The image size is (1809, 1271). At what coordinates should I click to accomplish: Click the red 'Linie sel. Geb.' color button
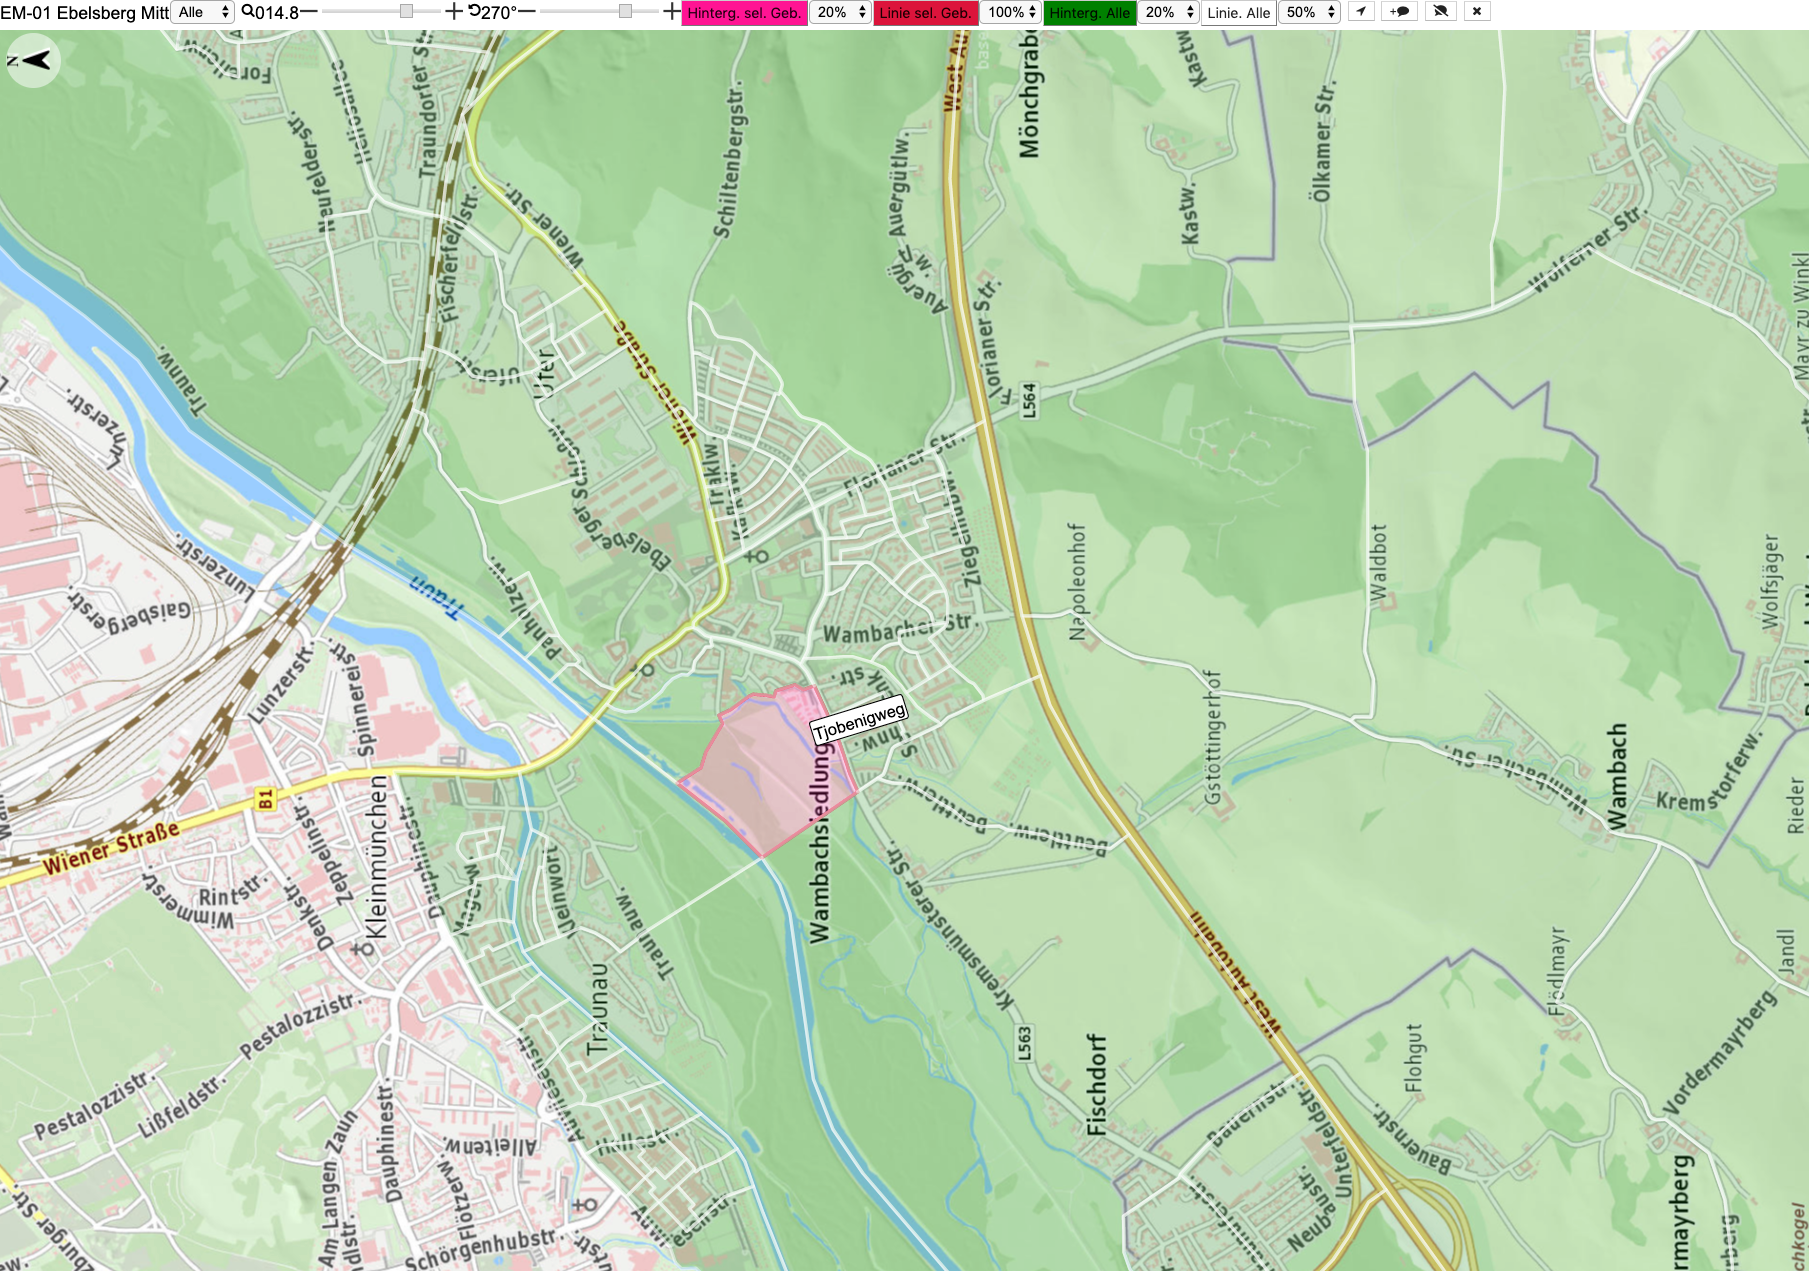coord(925,13)
